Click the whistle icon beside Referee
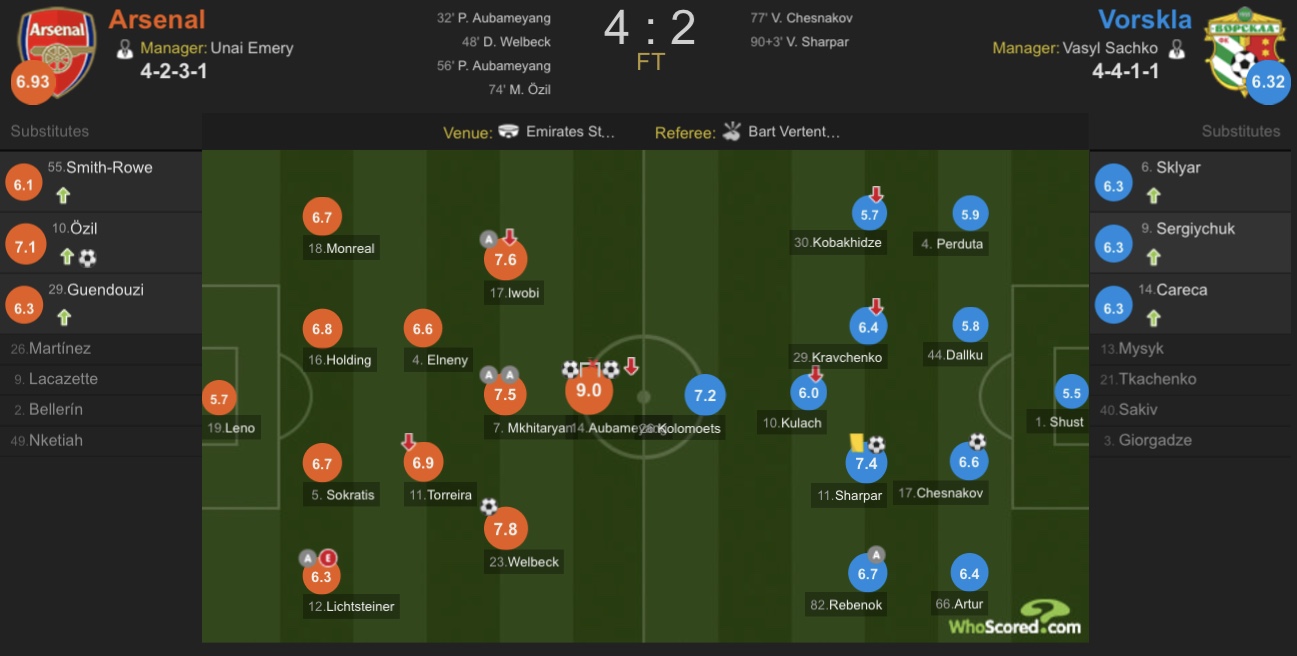This screenshot has width=1297, height=656. coord(732,131)
